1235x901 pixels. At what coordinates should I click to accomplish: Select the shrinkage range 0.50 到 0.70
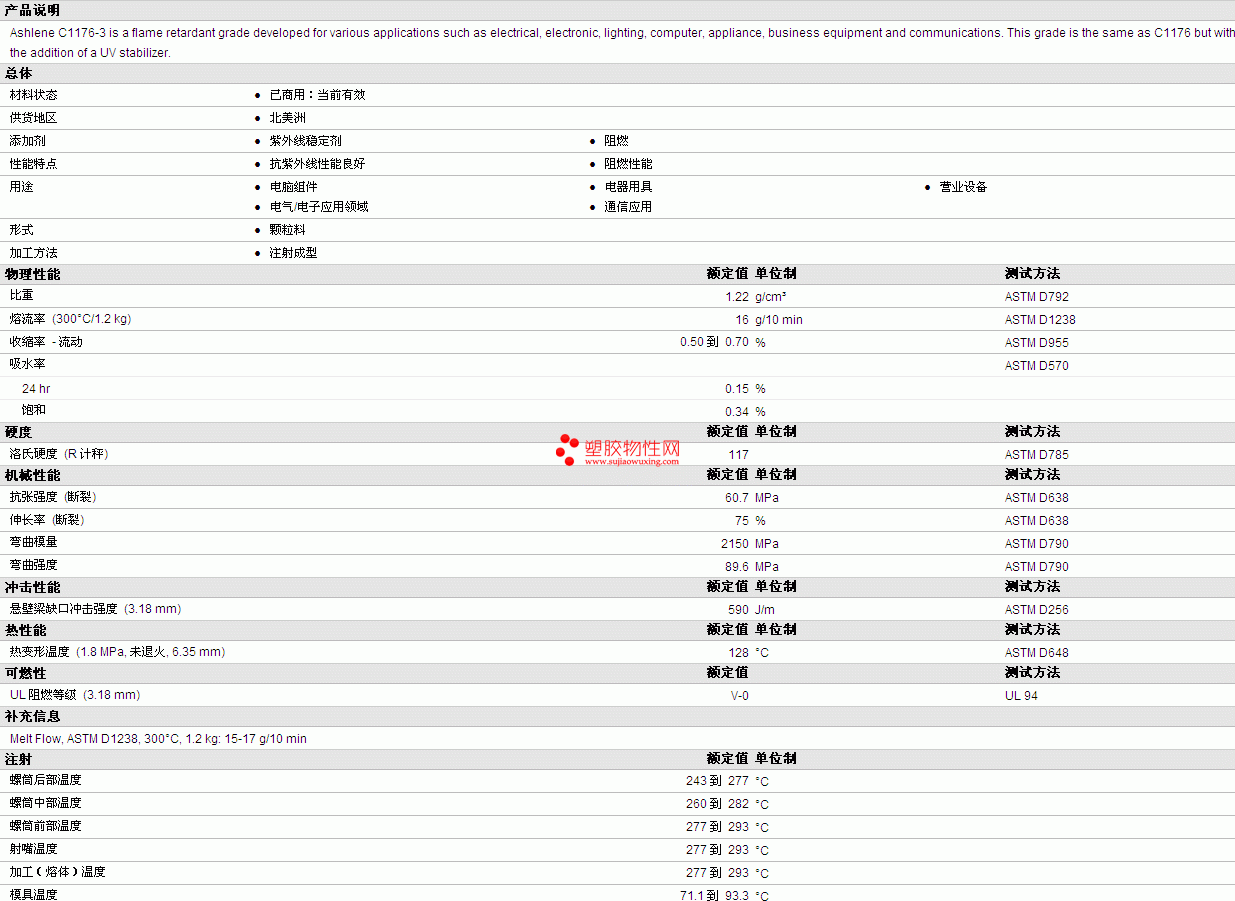point(714,343)
